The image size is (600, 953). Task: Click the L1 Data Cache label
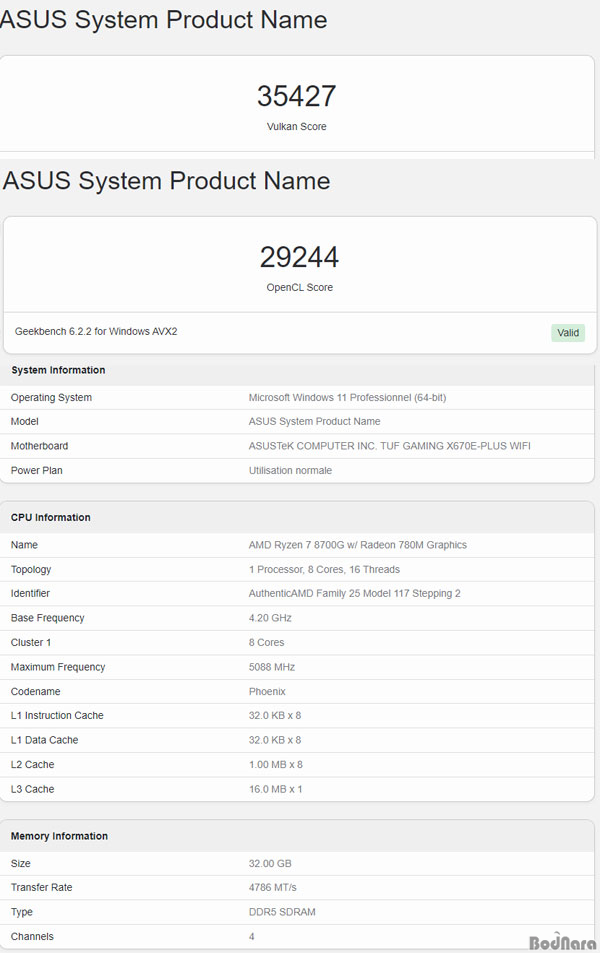point(44,740)
